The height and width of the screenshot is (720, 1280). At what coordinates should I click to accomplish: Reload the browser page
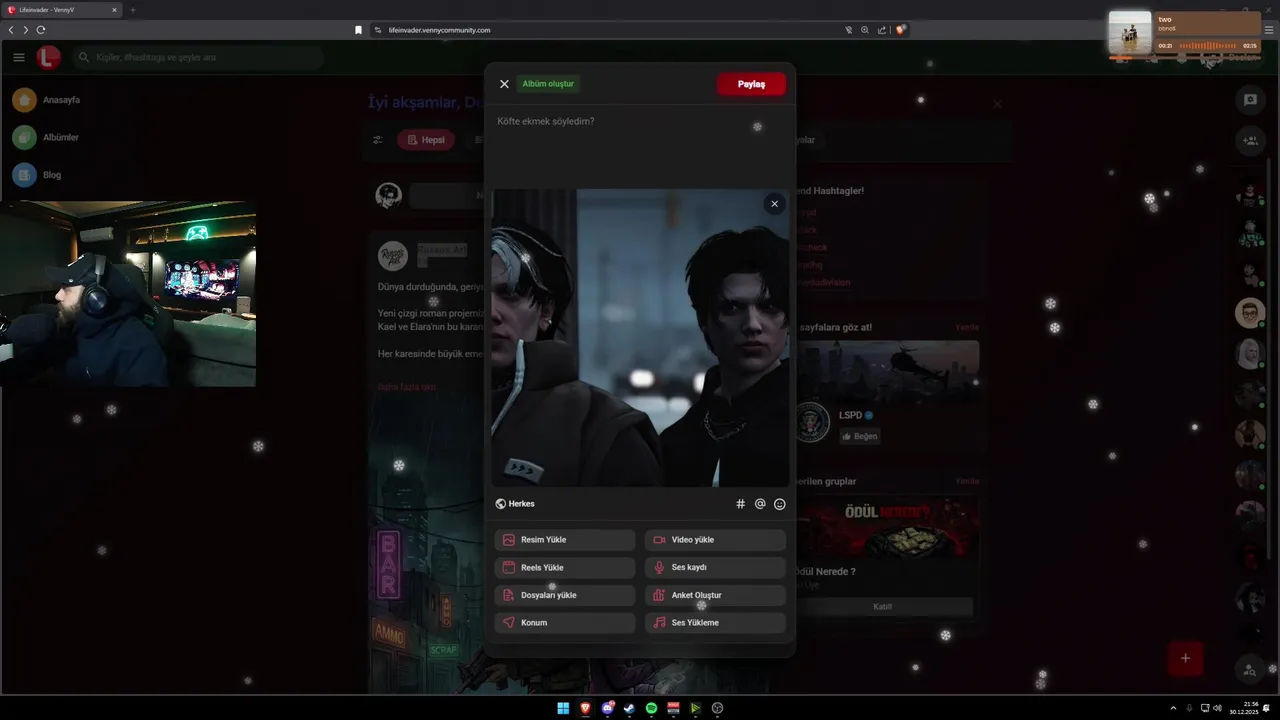pos(41,30)
